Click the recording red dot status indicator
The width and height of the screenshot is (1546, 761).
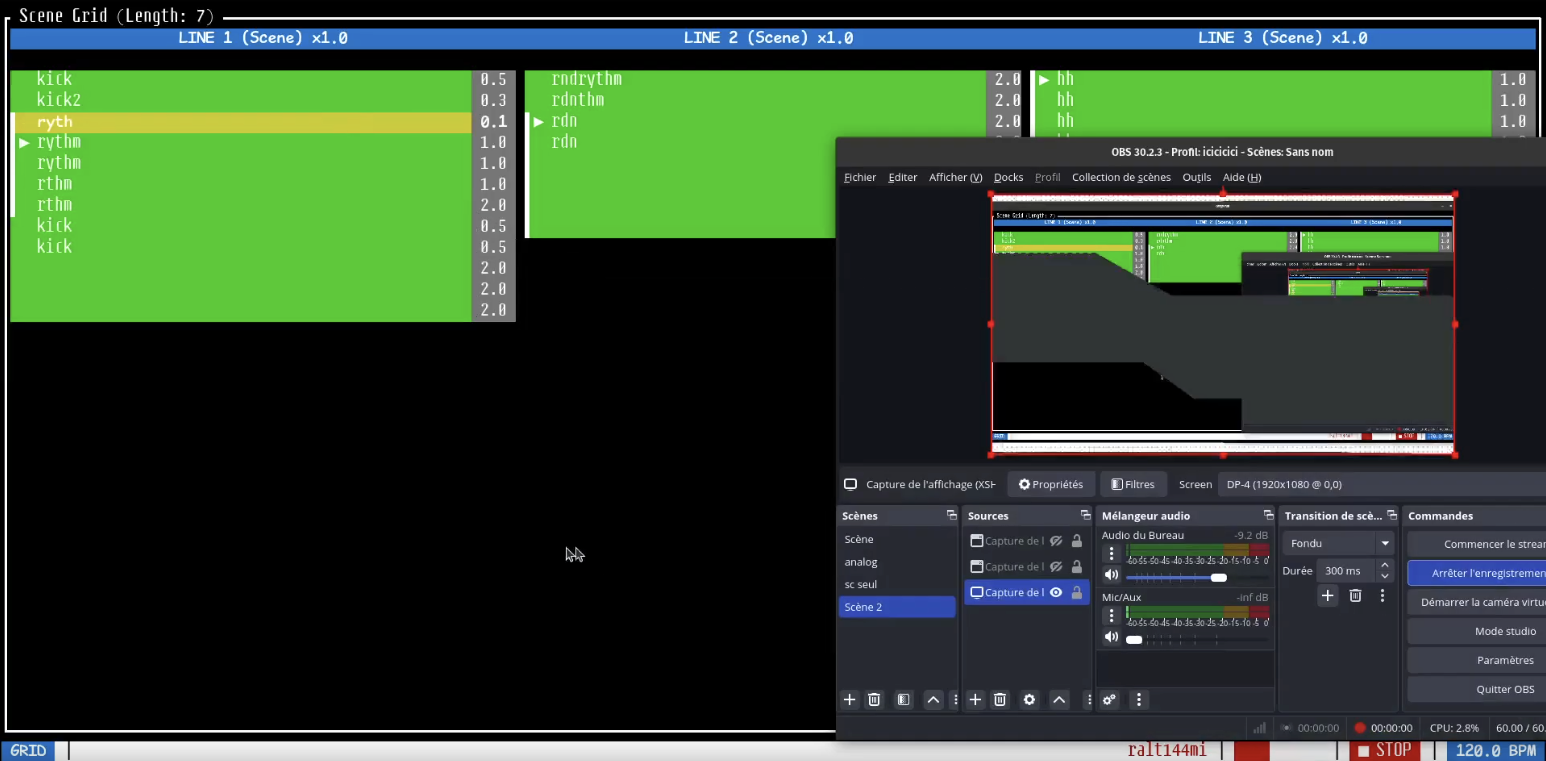click(x=1359, y=728)
